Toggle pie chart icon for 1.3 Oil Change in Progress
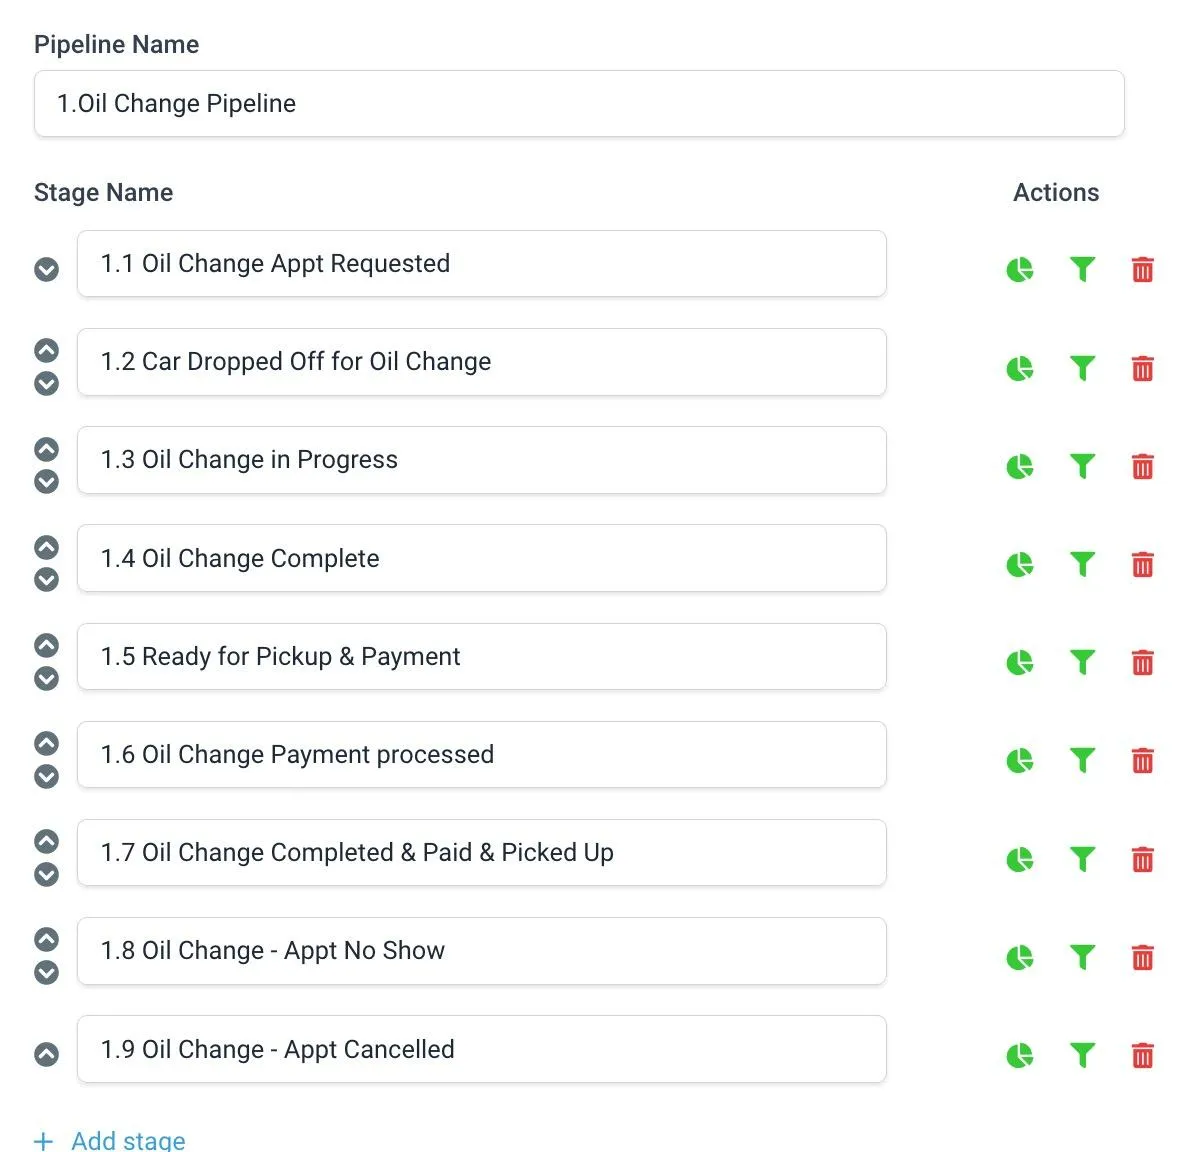 tap(1019, 466)
